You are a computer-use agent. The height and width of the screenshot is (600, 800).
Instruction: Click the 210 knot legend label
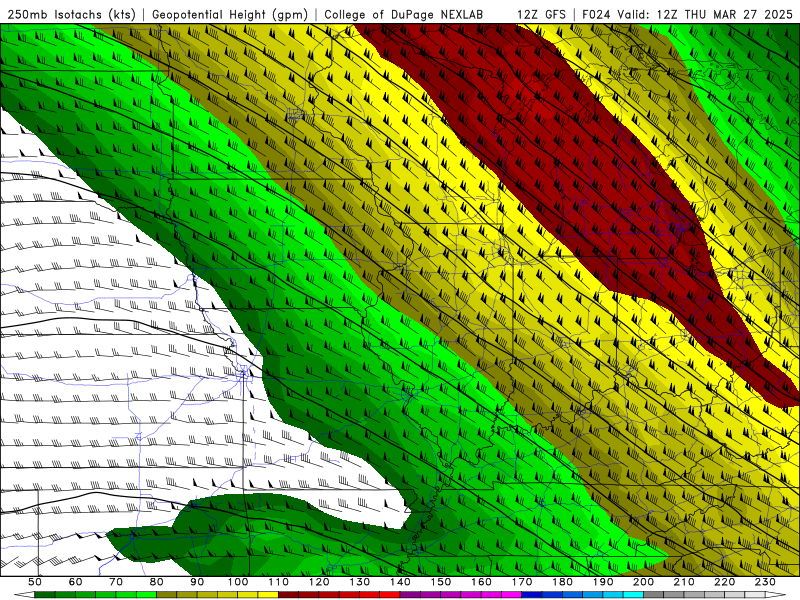pos(684,582)
